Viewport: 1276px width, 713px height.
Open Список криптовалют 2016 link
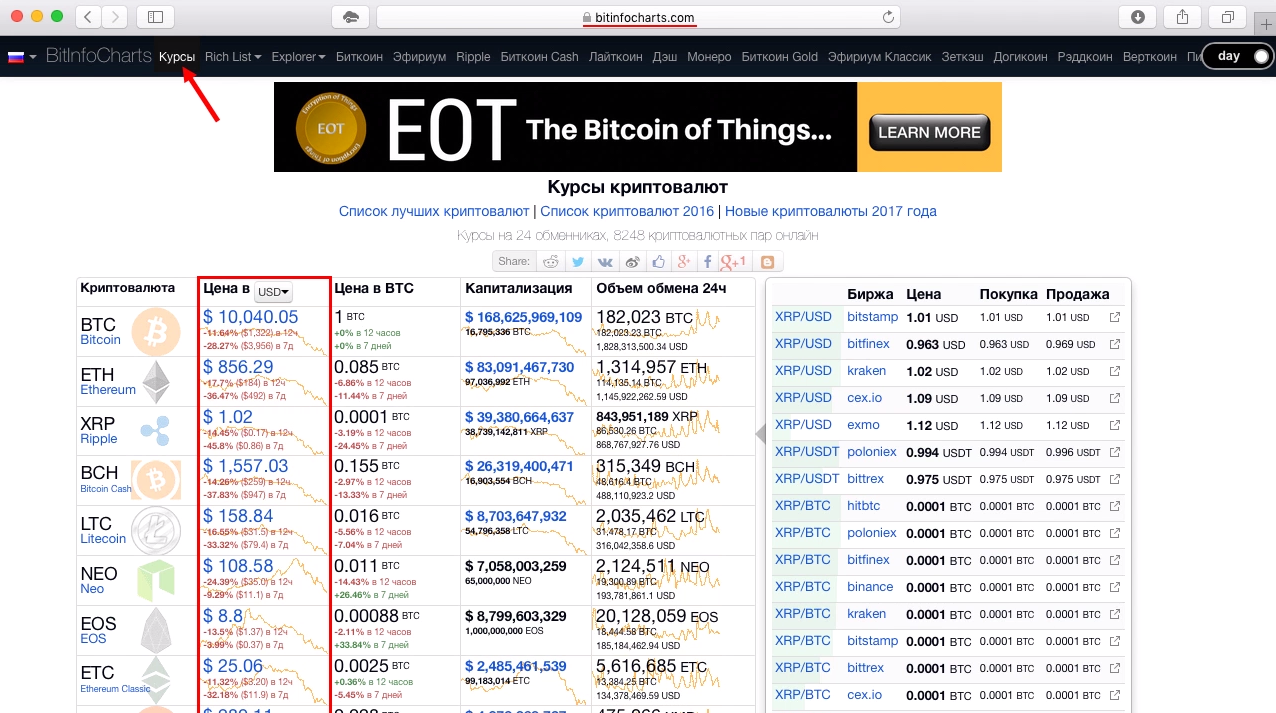click(627, 211)
